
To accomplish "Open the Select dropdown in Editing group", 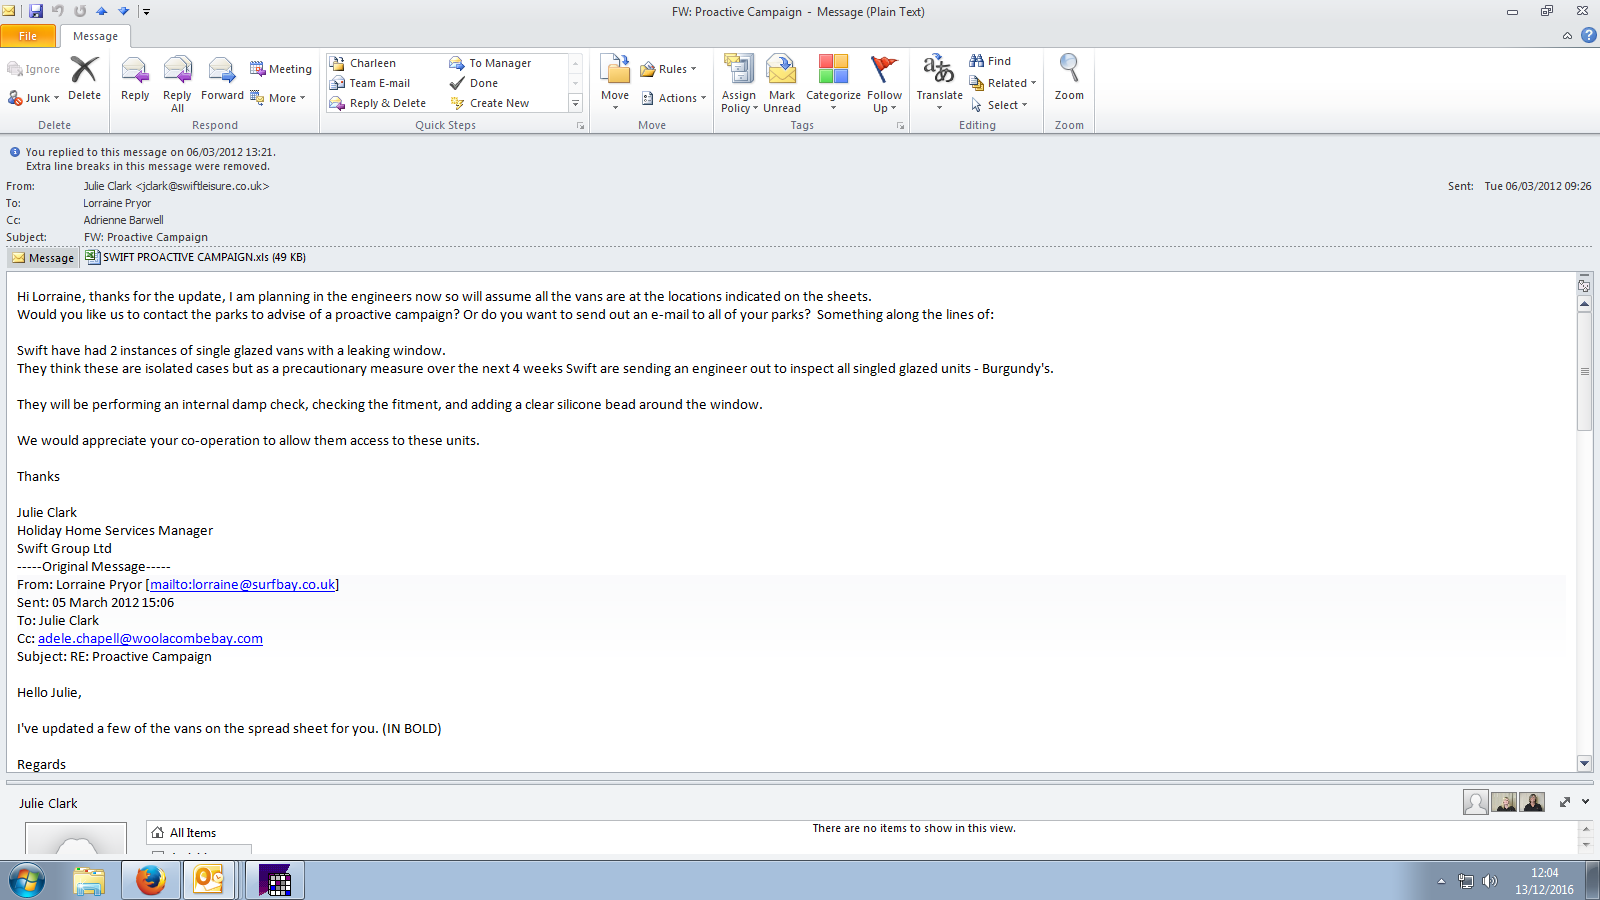I will [x=999, y=105].
